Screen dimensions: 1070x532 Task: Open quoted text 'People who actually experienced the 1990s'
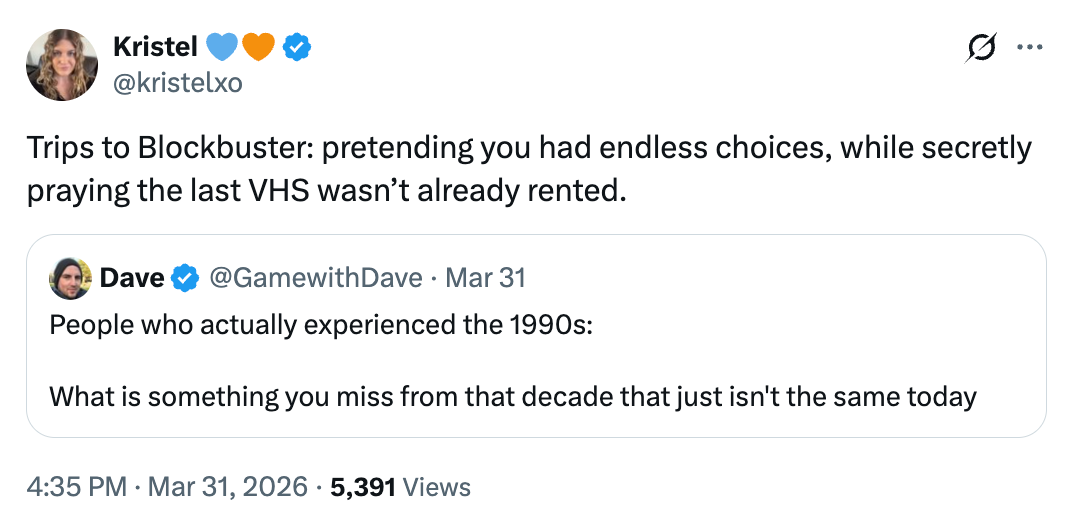[x=320, y=324]
